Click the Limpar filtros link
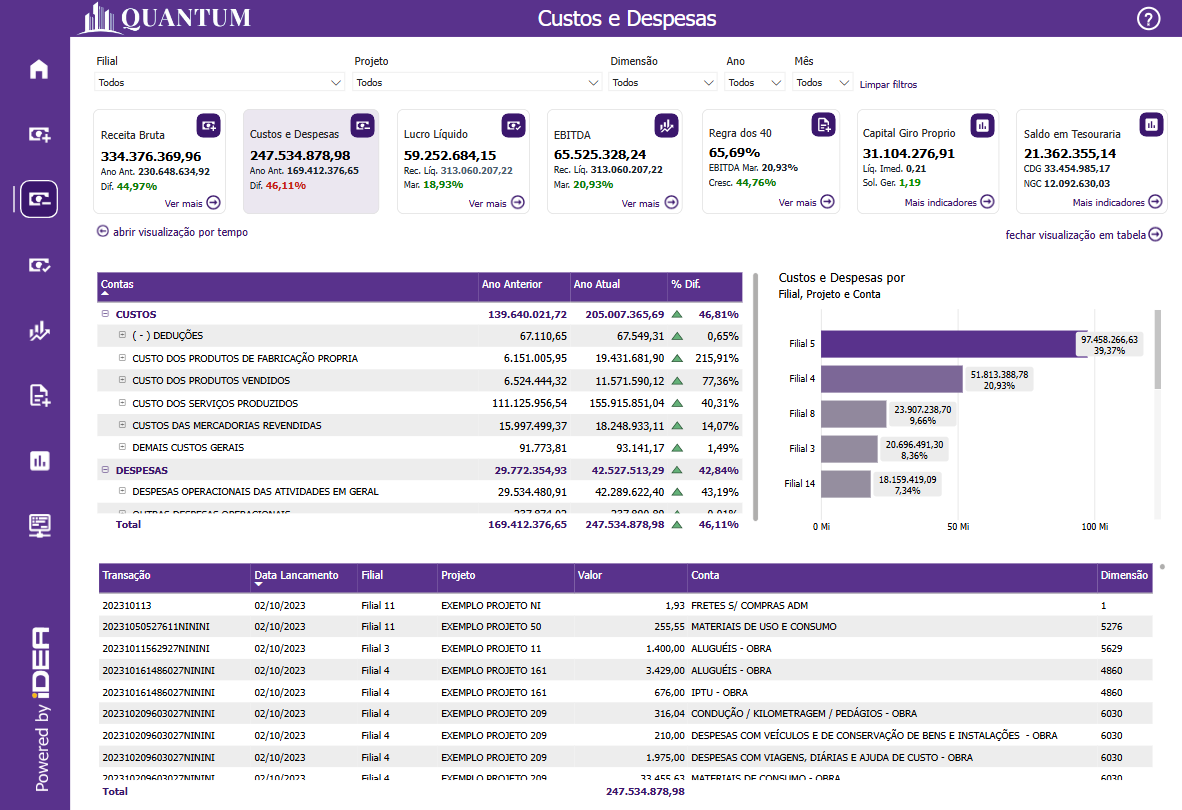The height and width of the screenshot is (810, 1182). [888, 85]
